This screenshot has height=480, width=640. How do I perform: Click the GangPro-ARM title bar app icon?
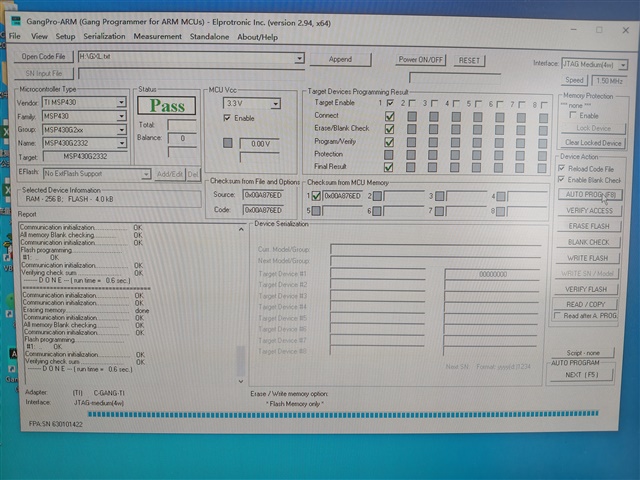[16, 21]
